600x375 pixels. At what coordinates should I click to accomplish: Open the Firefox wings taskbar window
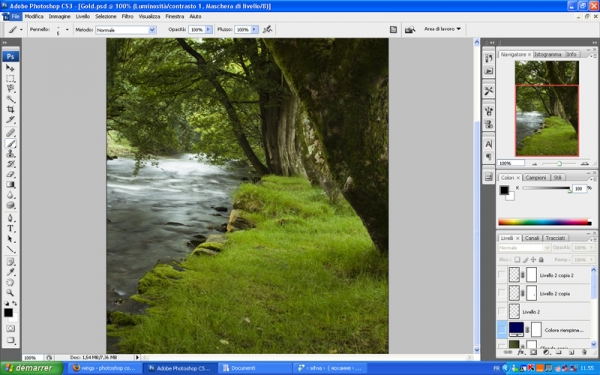tap(104, 368)
